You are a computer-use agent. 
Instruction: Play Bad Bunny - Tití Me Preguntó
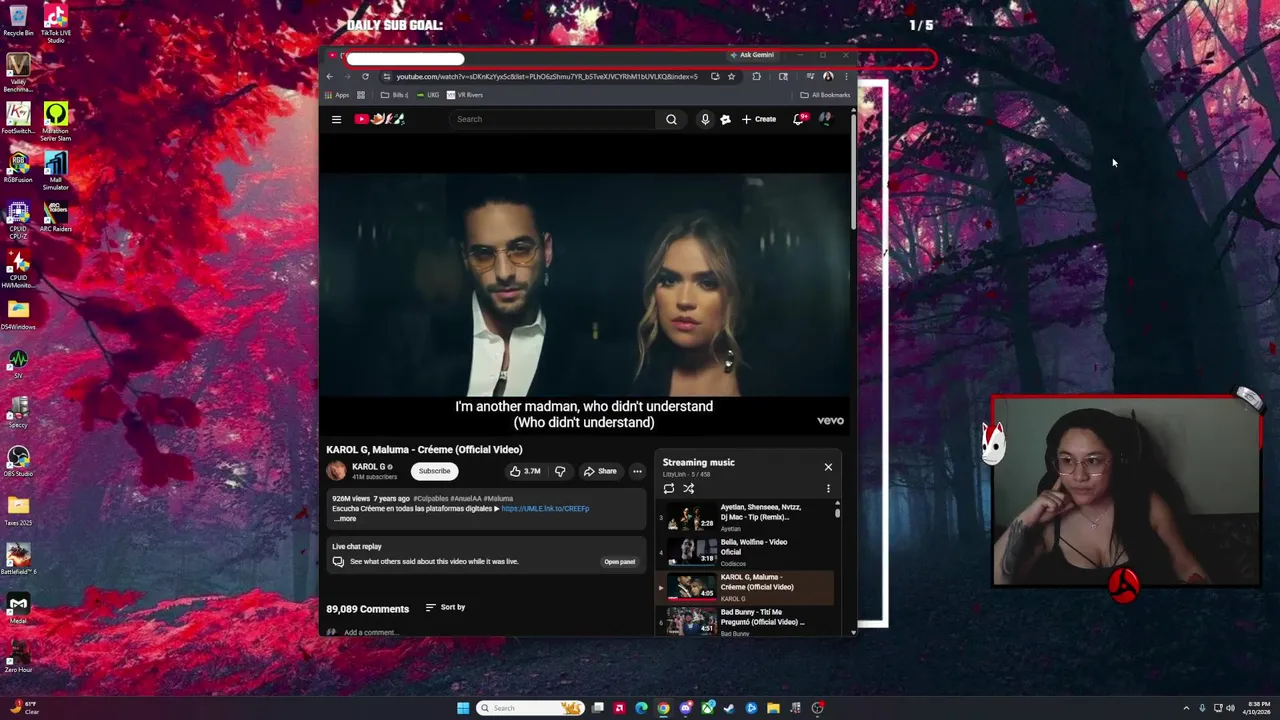(745, 621)
